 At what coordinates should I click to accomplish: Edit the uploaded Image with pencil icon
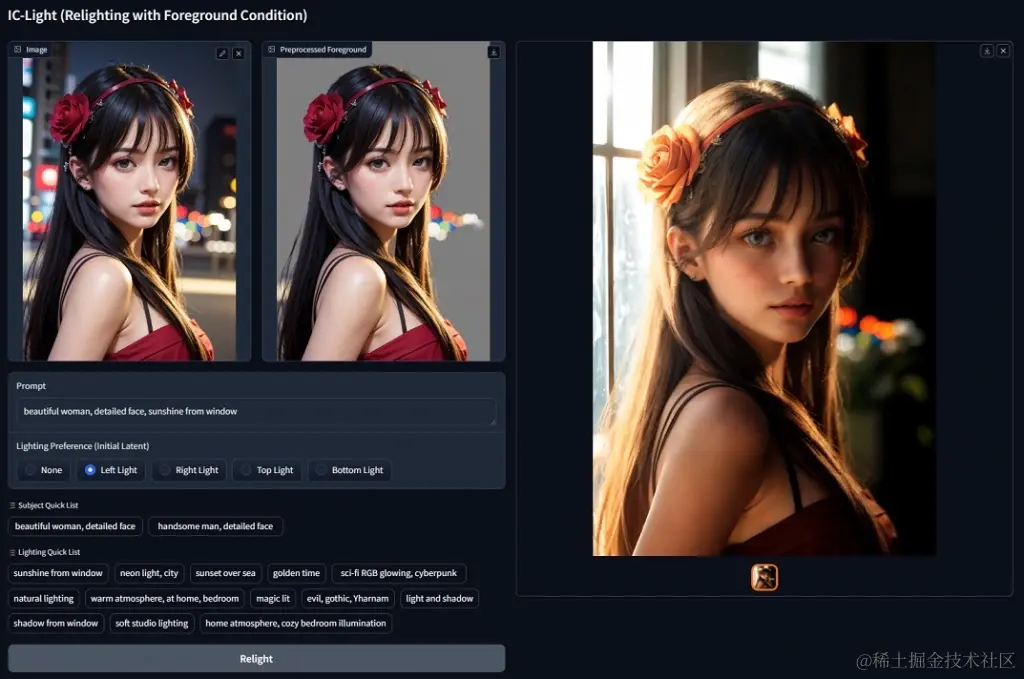[x=222, y=54]
